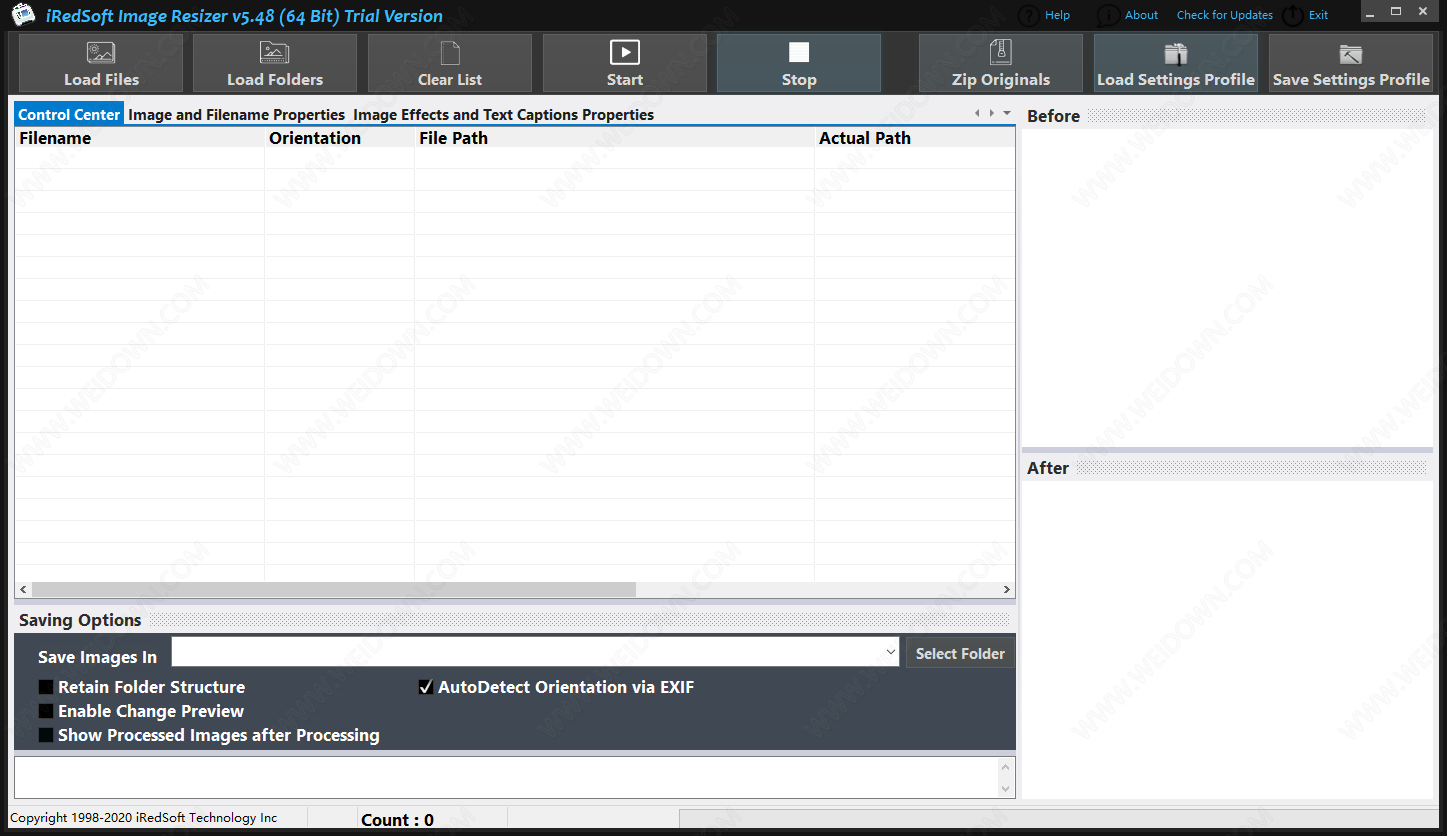
Task: Toggle Show Processed Images after Processing
Action: coord(46,735)
